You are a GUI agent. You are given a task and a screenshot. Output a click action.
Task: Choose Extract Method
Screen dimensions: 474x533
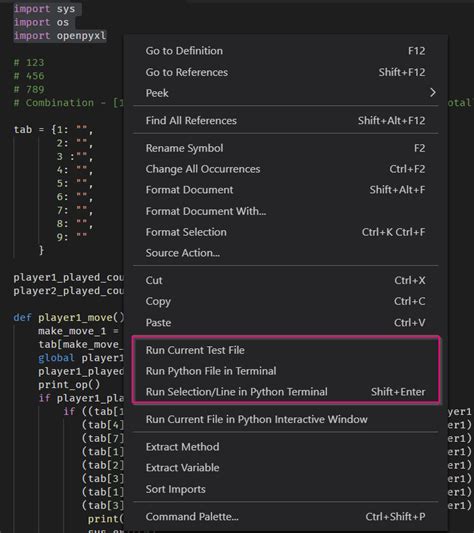click(285, 447)
